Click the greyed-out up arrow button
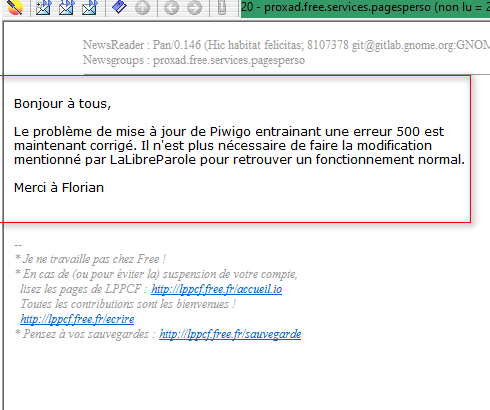The image size is (490, 410). (142, 7)
